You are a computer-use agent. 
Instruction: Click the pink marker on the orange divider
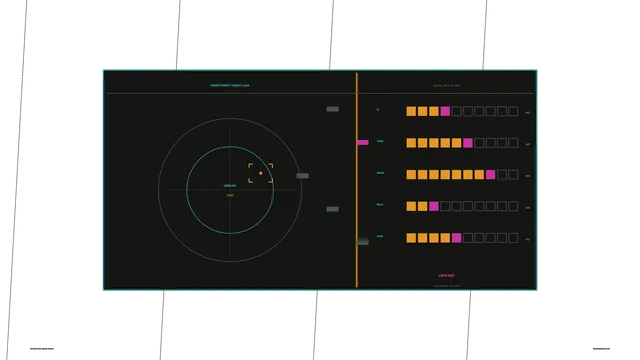click(x=362, y=142)
